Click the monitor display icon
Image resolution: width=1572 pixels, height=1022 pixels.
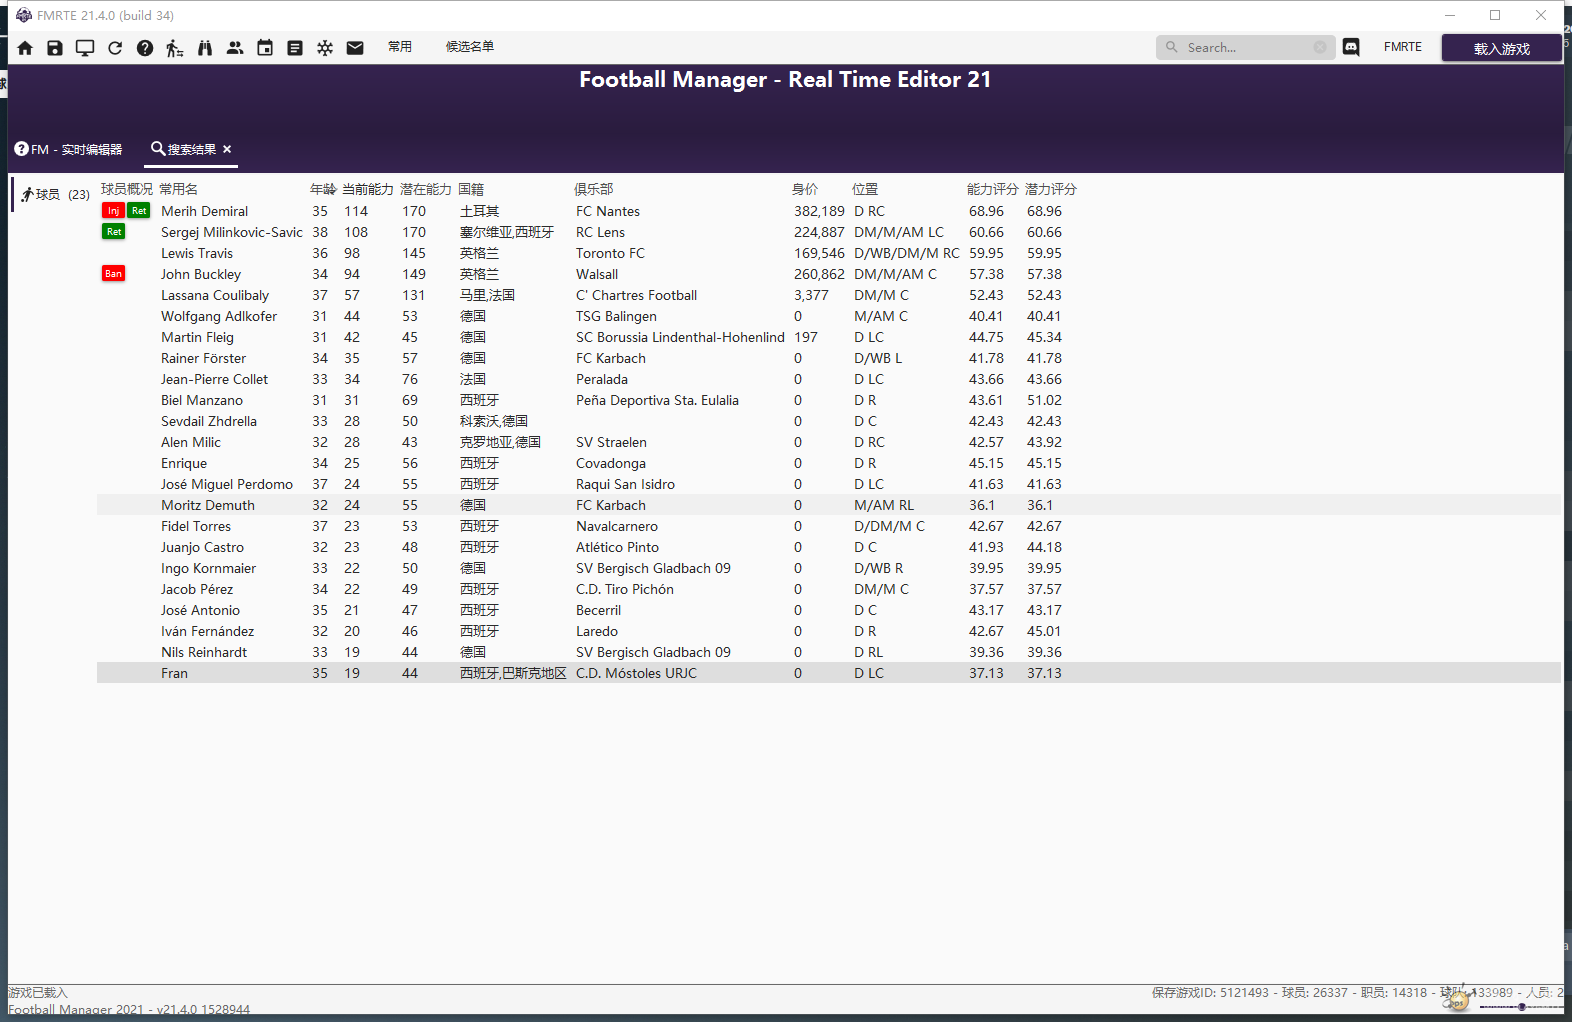[x=85, y=48]
